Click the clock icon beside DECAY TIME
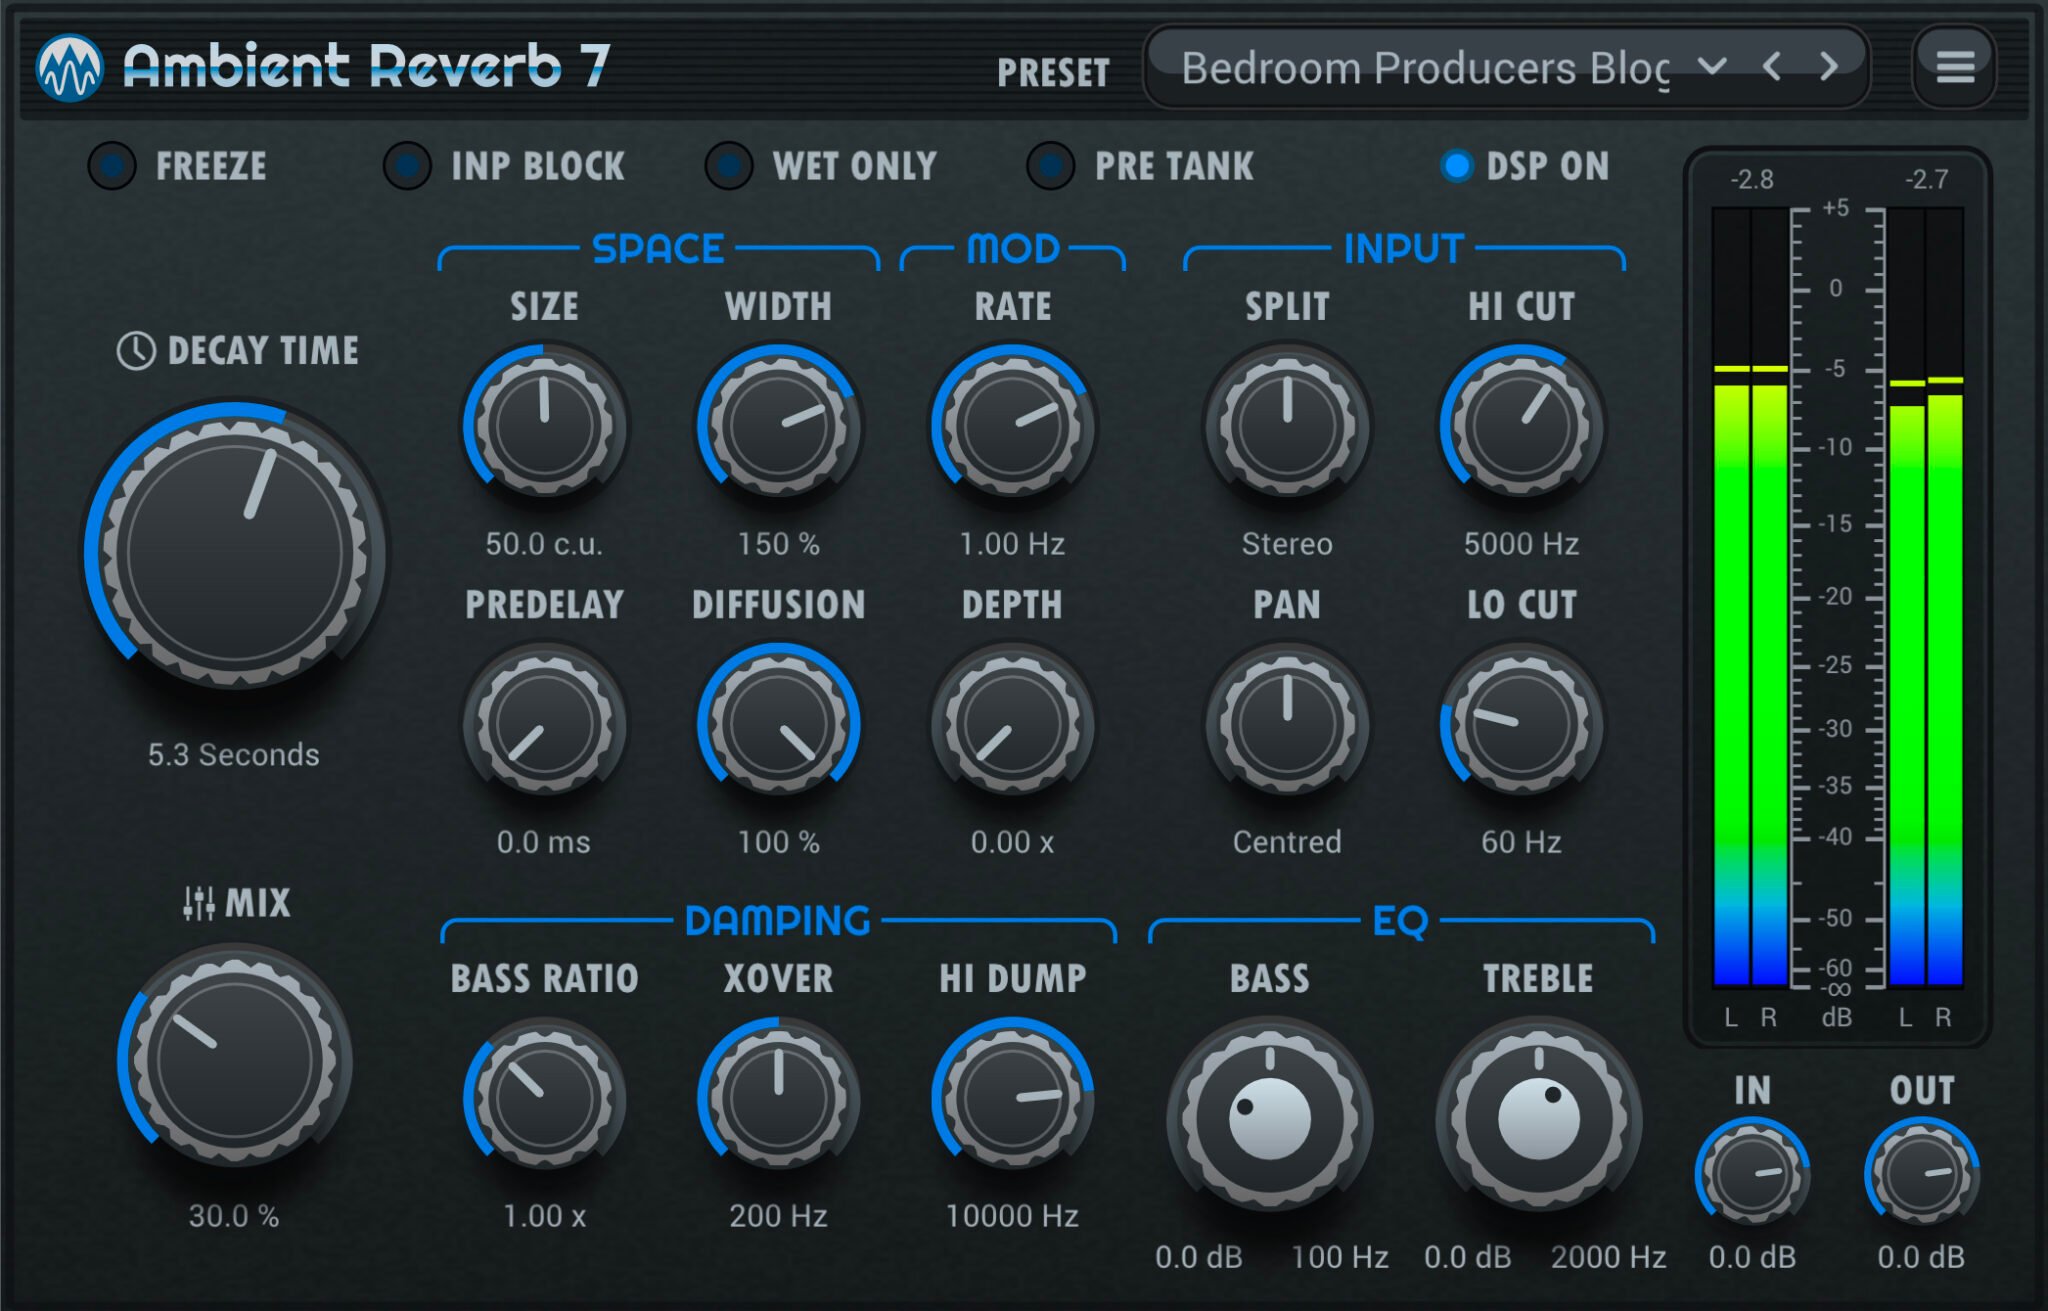This screenshot has height=1311, width=2048. point(135,351)
